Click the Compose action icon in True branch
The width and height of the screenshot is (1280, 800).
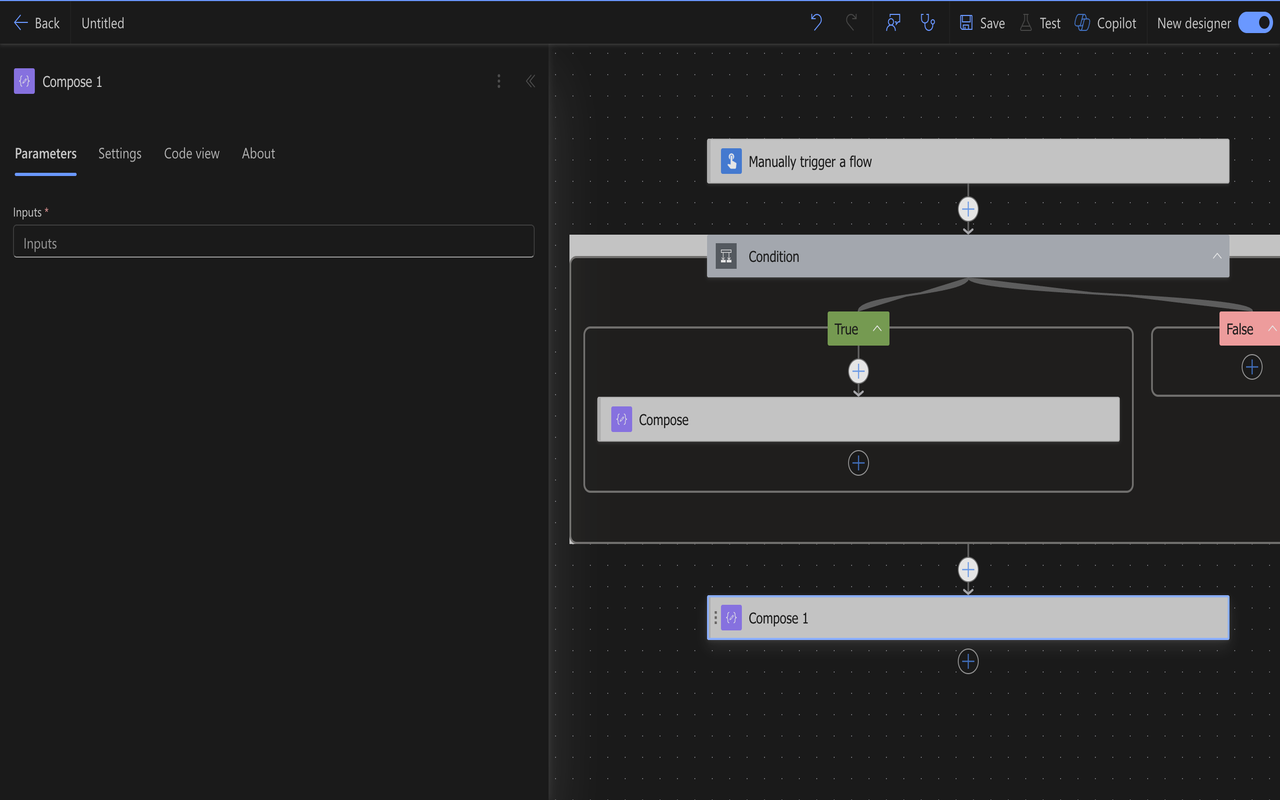(x=621, y=419)
